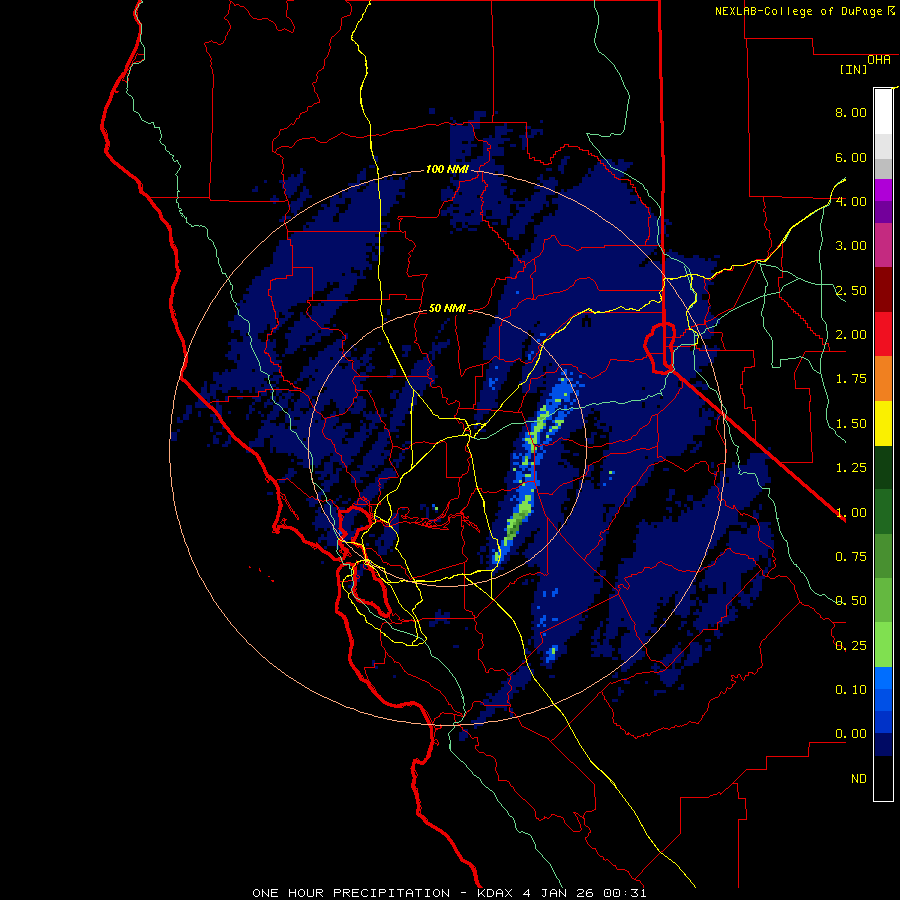Pick the dark red swatch beside 2.50

point(883,290)
